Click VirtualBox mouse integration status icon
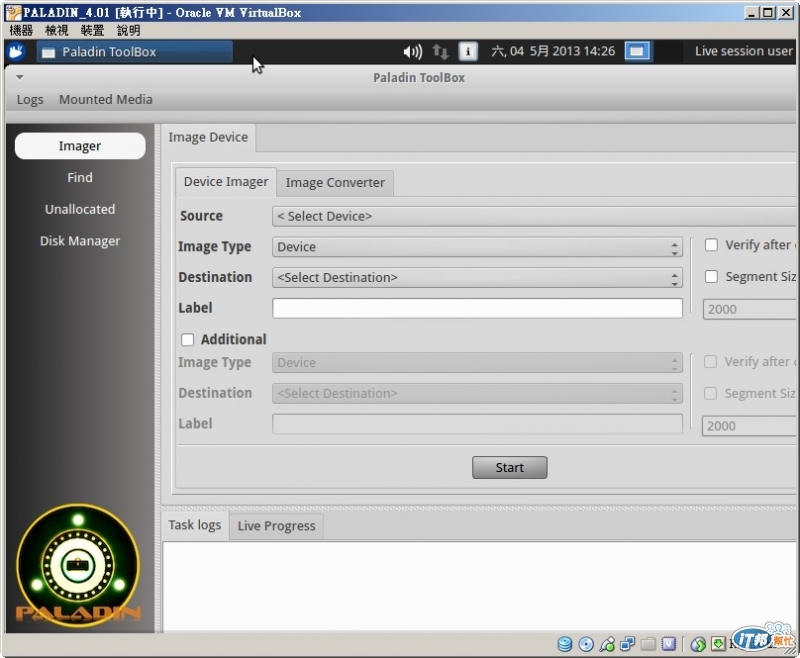This screenshot has width=800, height=658. click(697, 644)
